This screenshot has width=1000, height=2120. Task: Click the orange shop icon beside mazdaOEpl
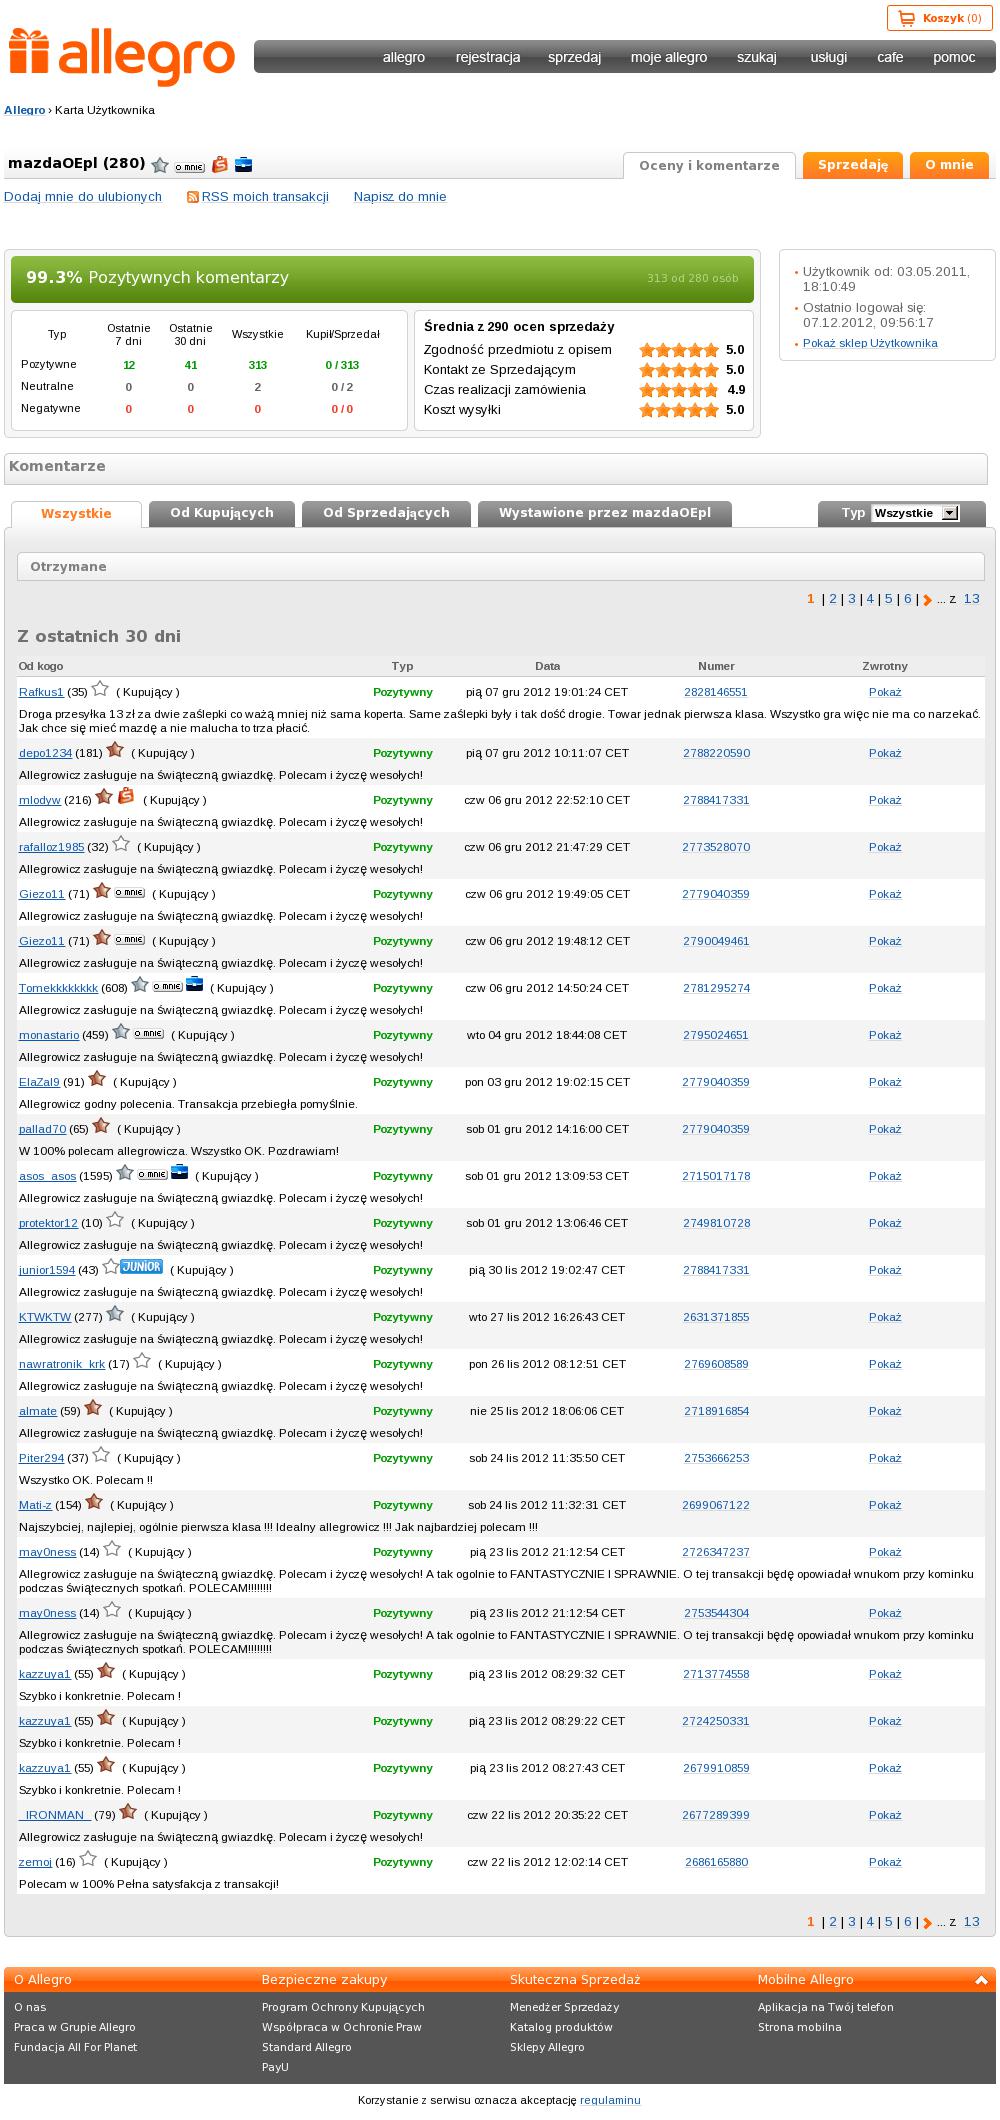click(220, 165)
